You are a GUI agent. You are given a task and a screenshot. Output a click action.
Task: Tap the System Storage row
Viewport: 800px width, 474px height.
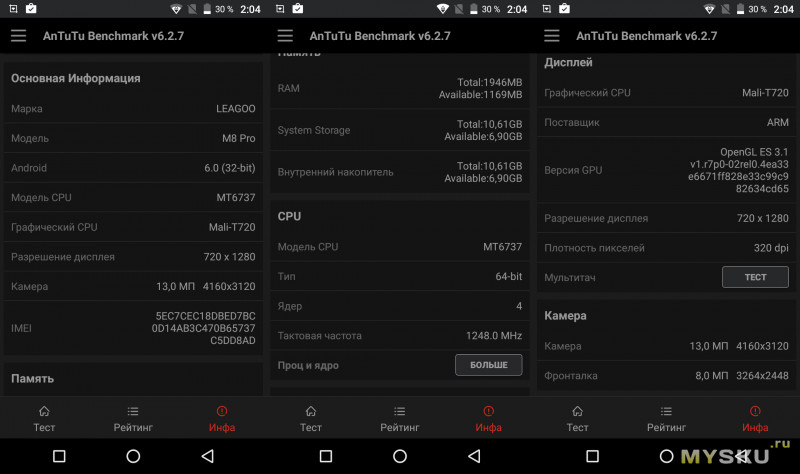(400, 130)
